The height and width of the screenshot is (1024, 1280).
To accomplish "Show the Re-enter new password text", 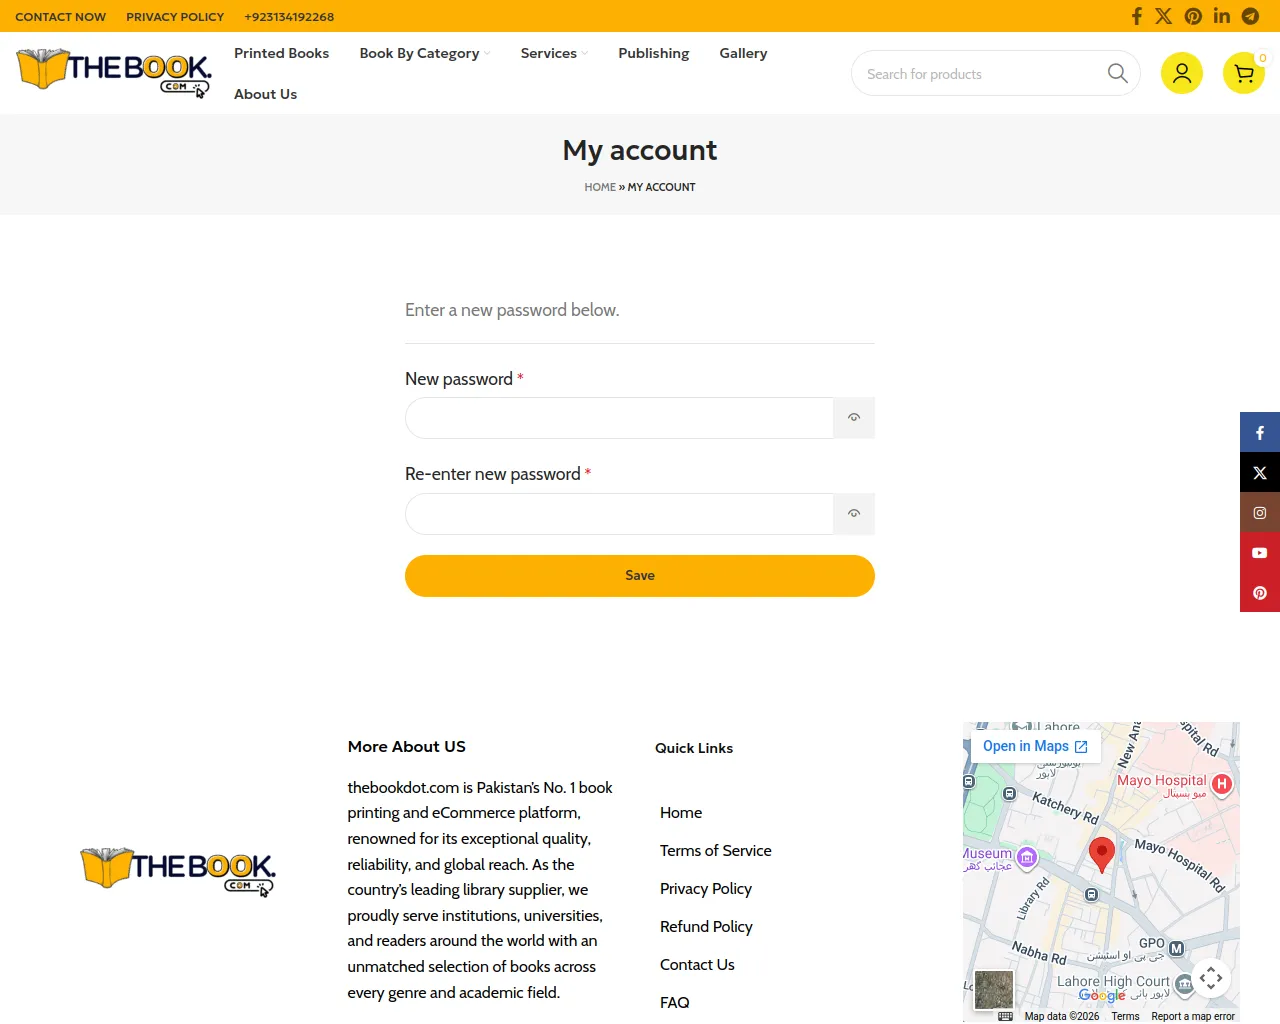I will (854, 513).
